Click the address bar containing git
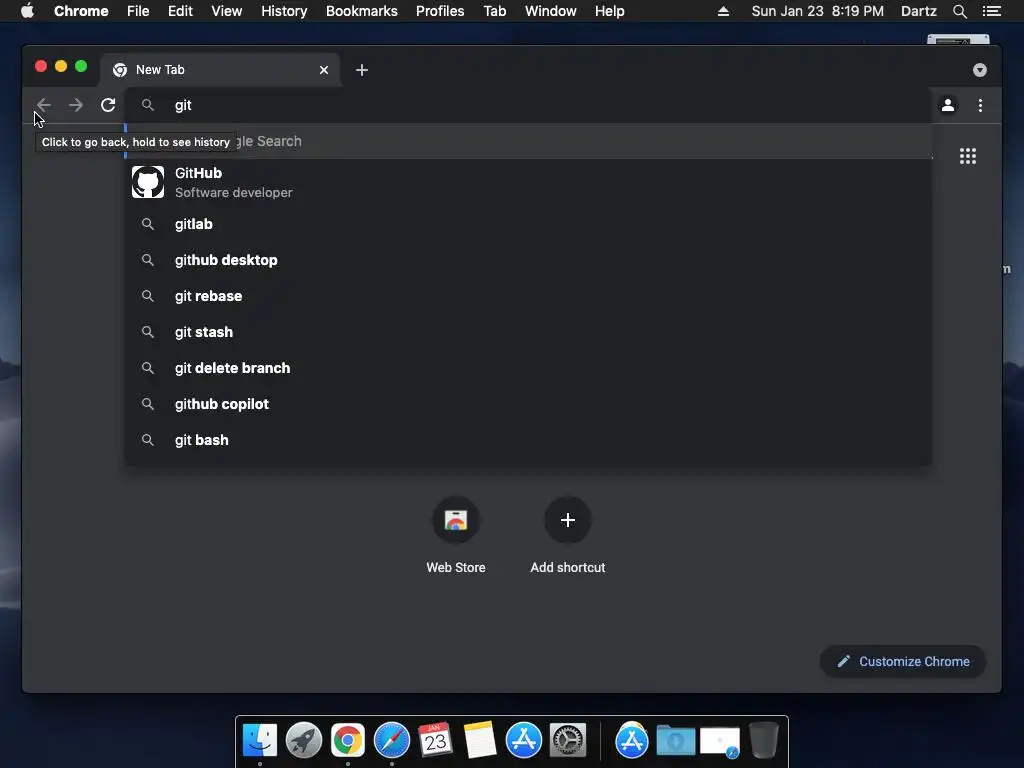This screenshot has width=1024, height=768. coord(528,105)
